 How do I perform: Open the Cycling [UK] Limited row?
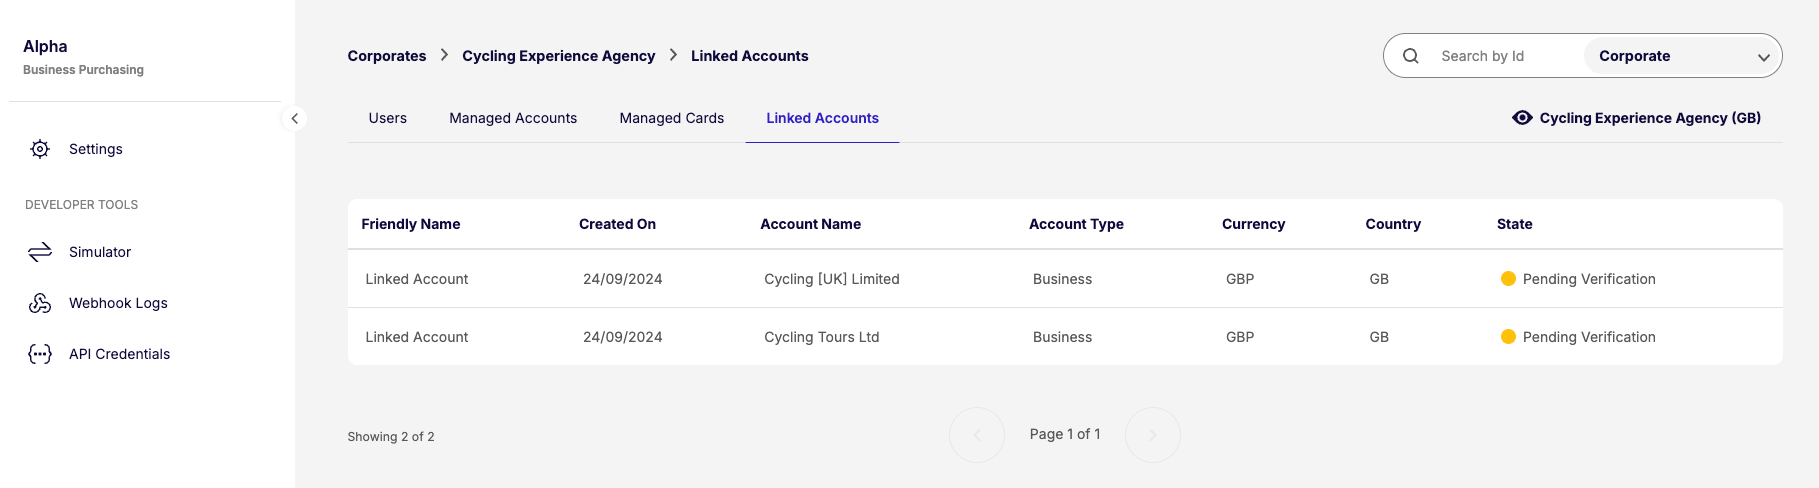(x=831, y=279)
